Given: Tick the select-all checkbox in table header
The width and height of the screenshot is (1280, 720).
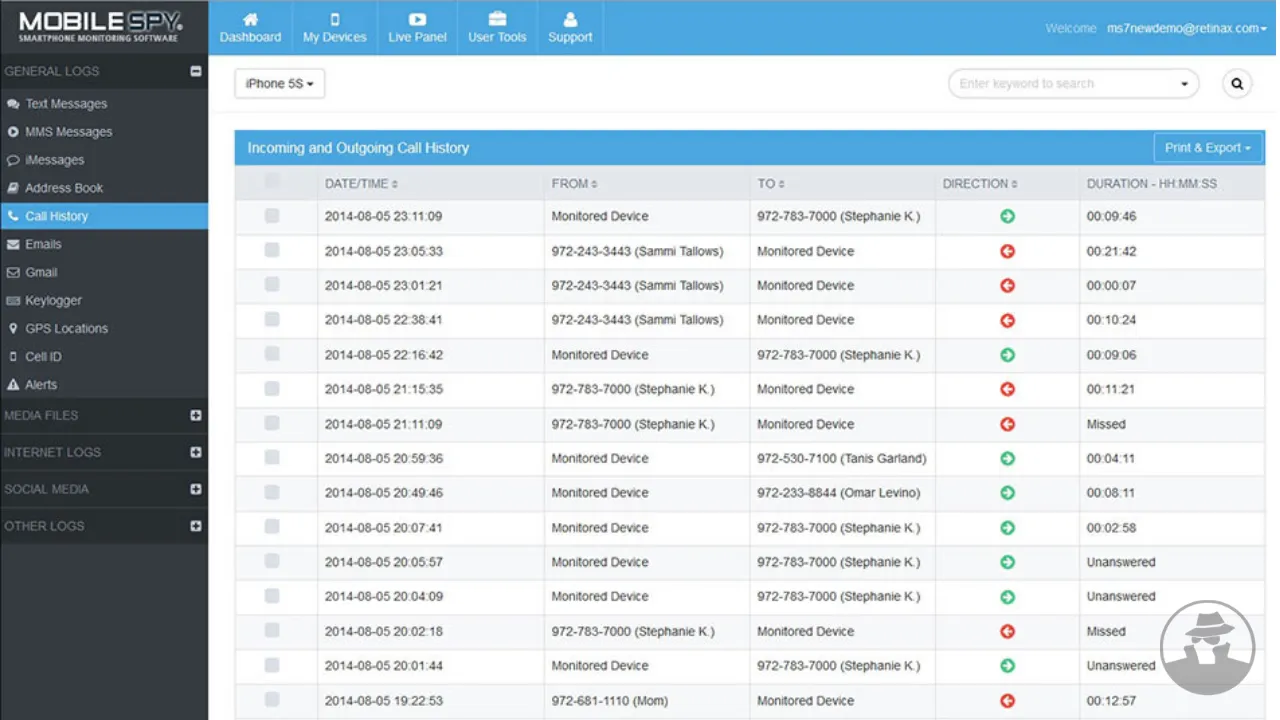Looking at the screenshot, I should pyautogui.click(x=272, y=181).
